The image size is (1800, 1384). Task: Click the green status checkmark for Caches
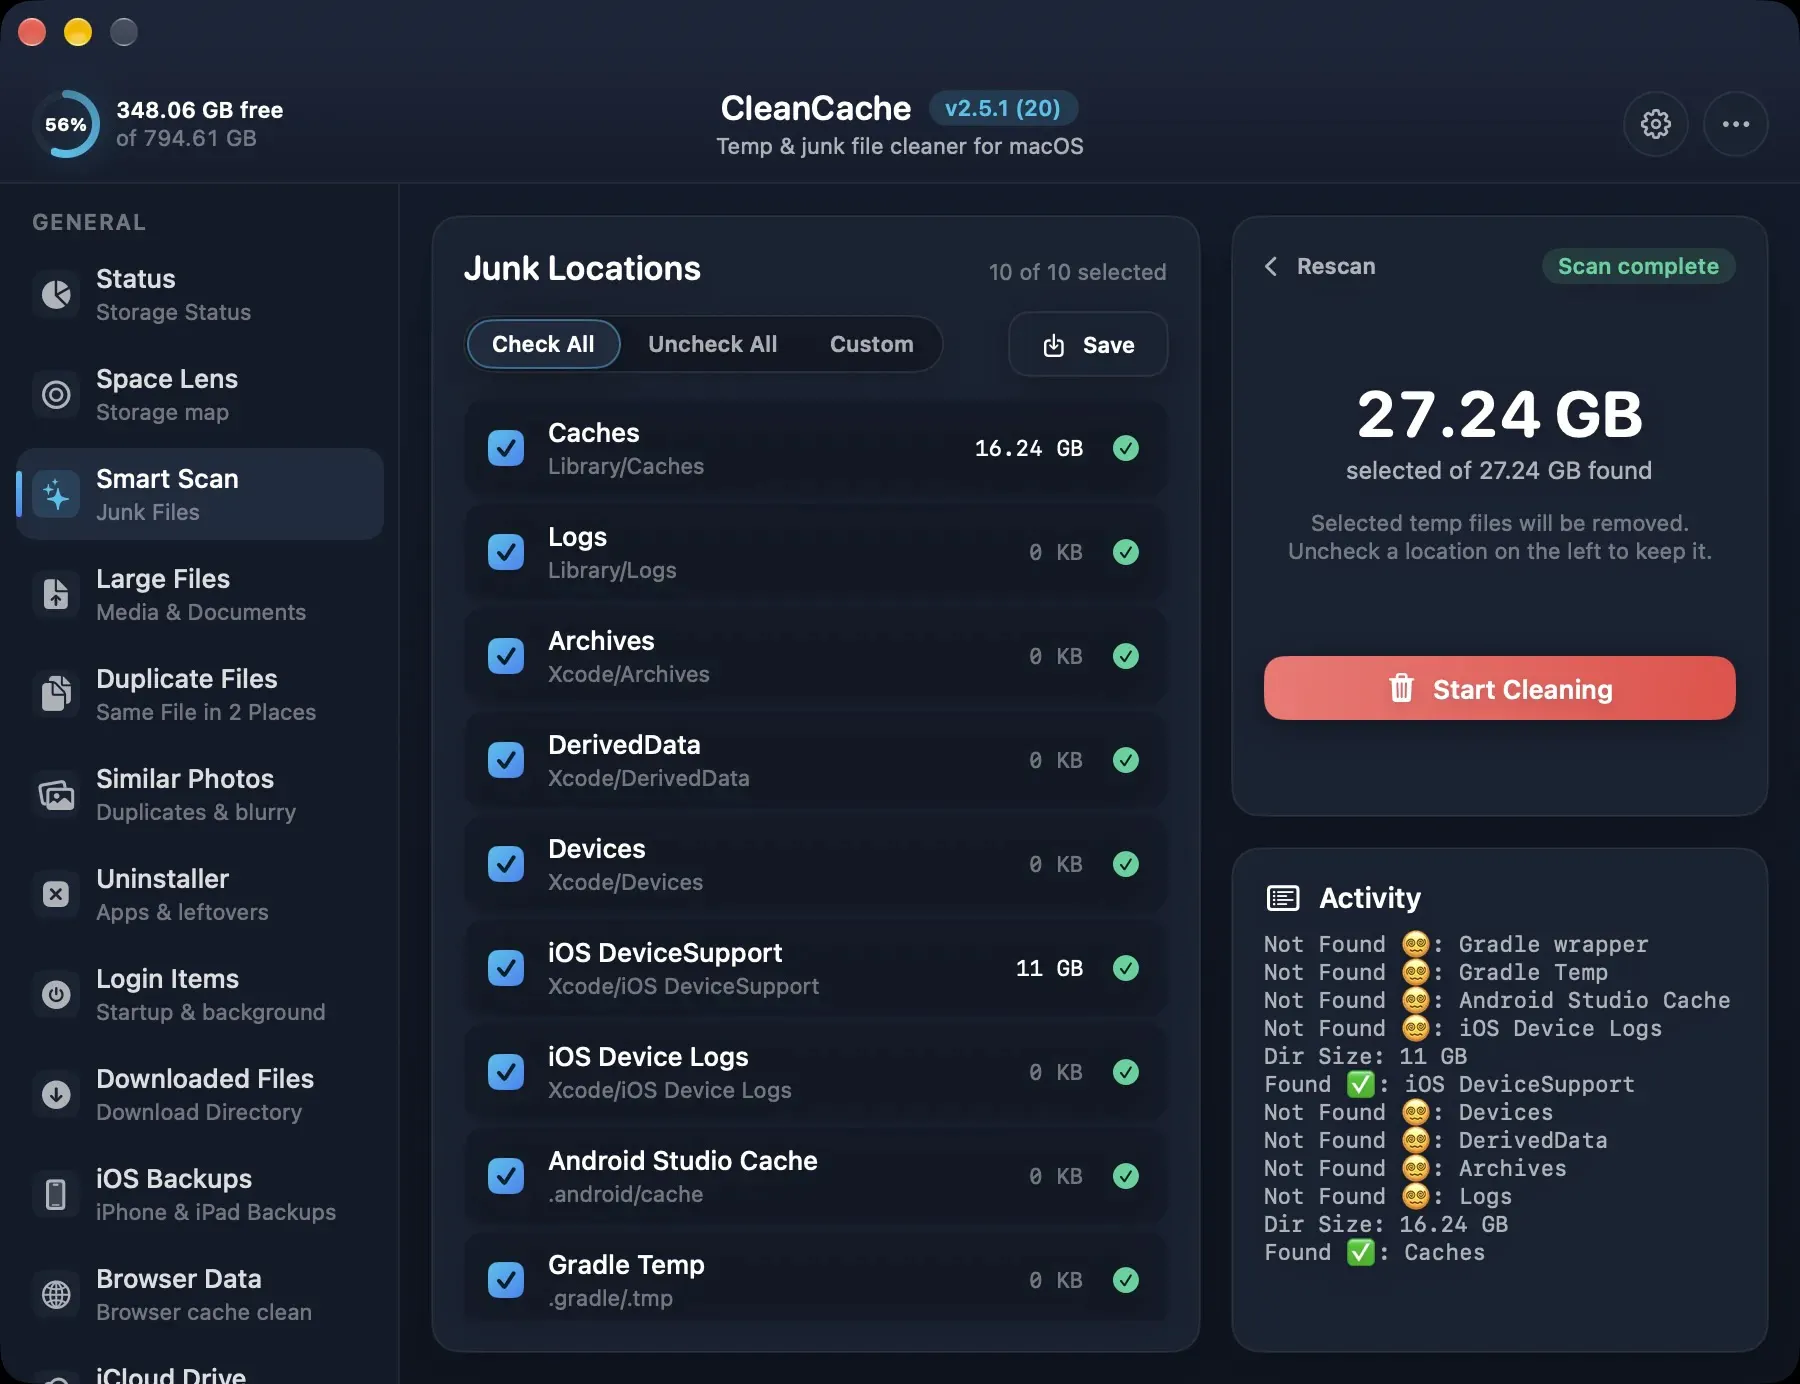pos(1126,448)
